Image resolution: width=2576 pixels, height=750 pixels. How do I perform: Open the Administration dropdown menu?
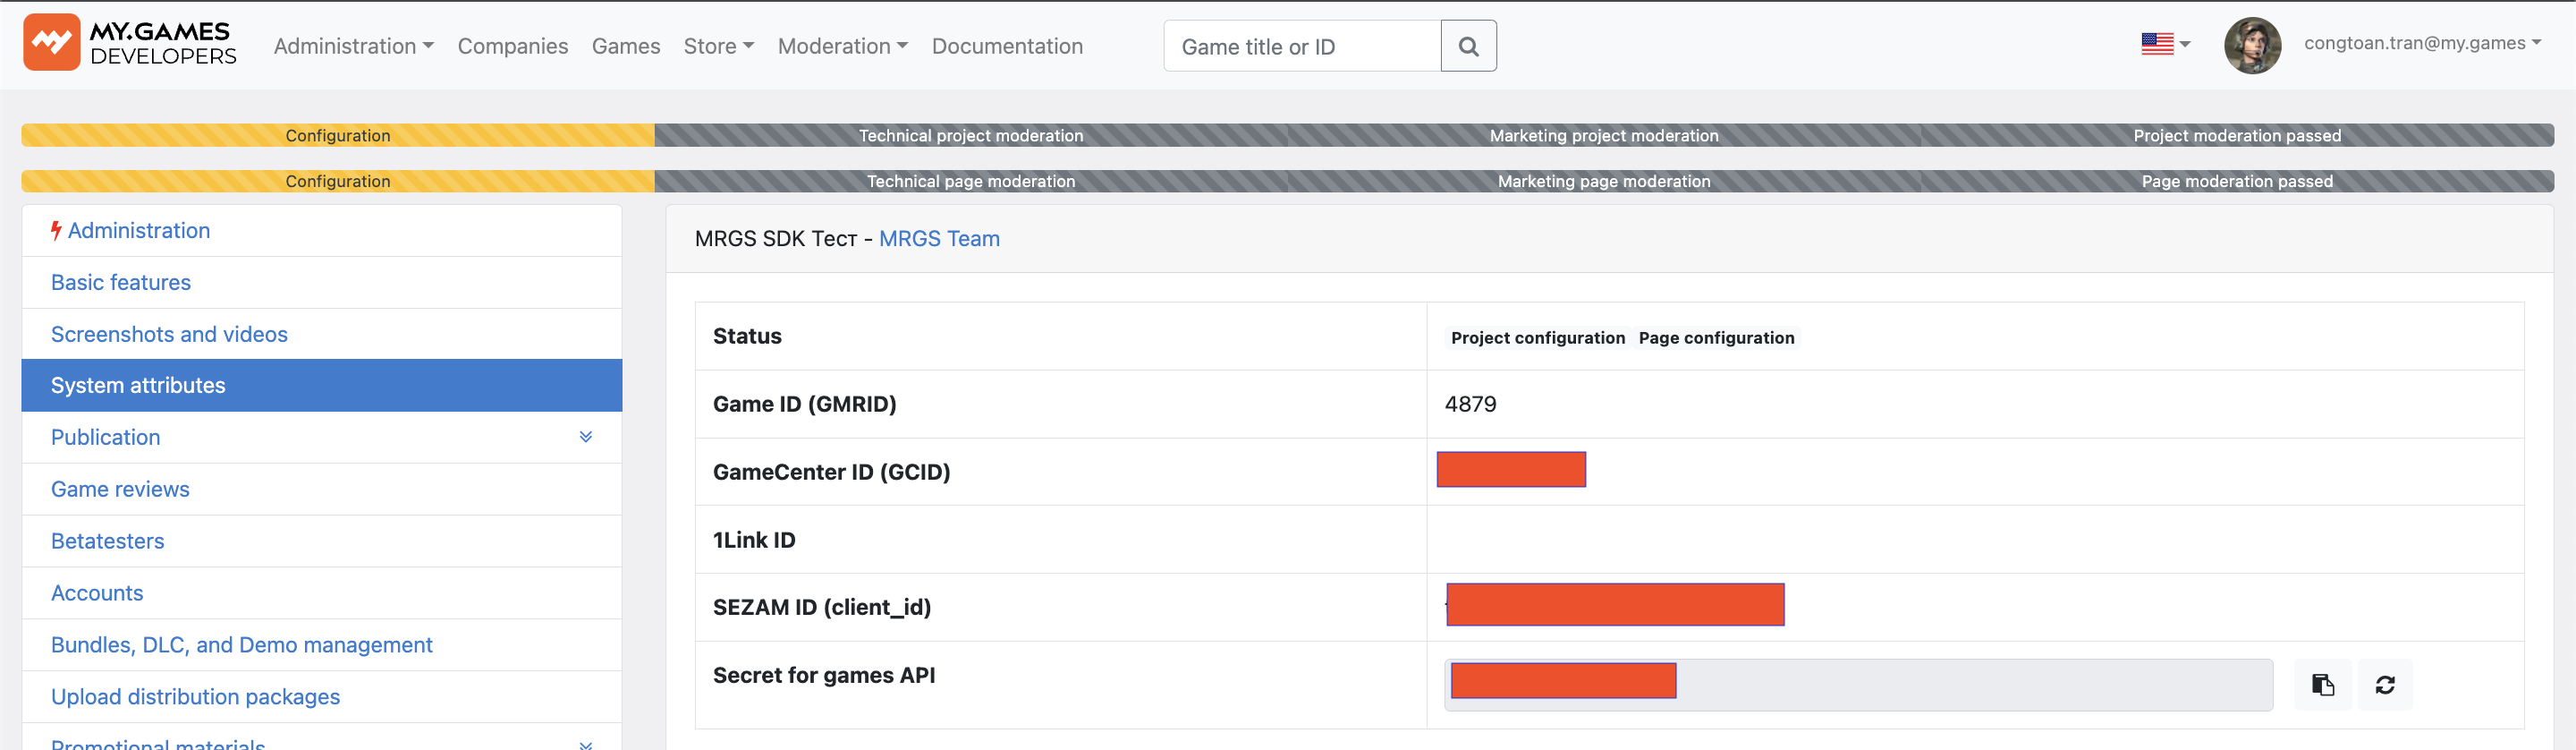(x=354, y=46)
